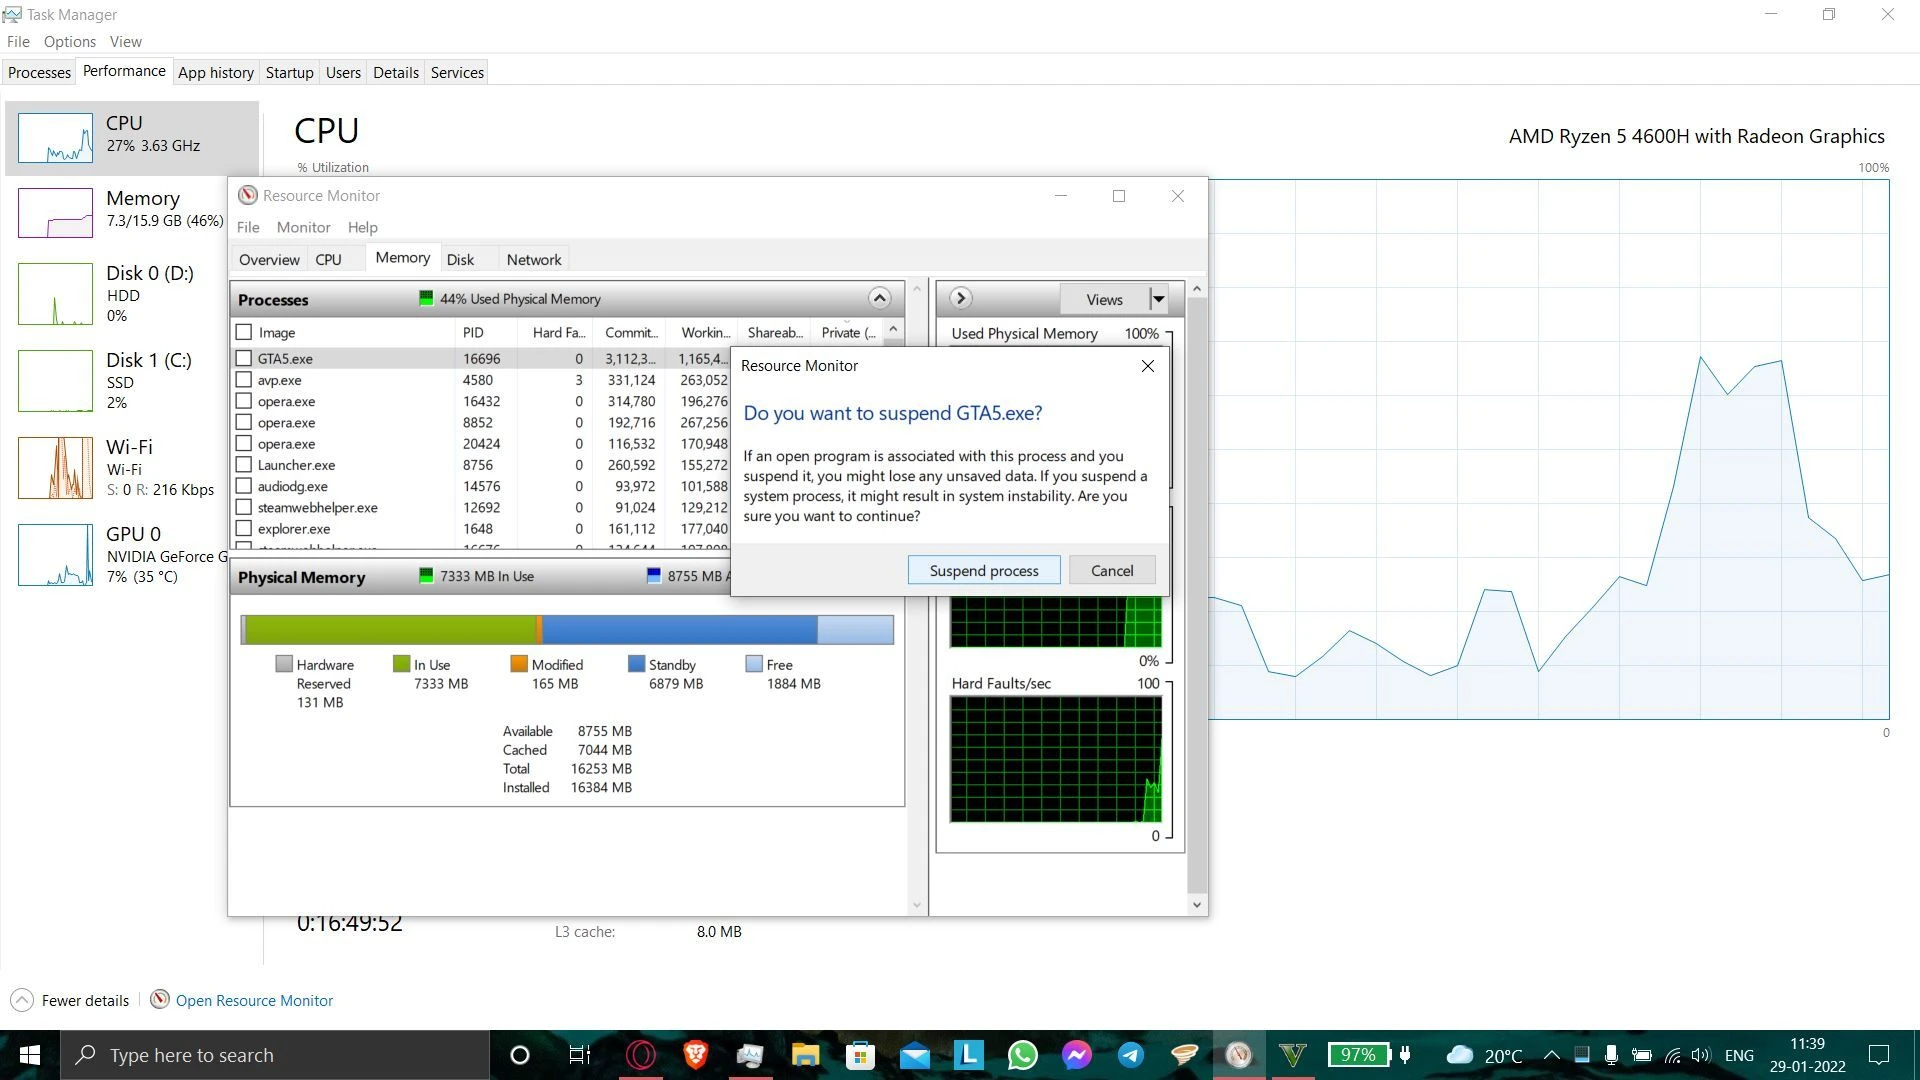Tick the steamwebhelper.exe PID 12692 checkbox

click(x=244, y=507)
